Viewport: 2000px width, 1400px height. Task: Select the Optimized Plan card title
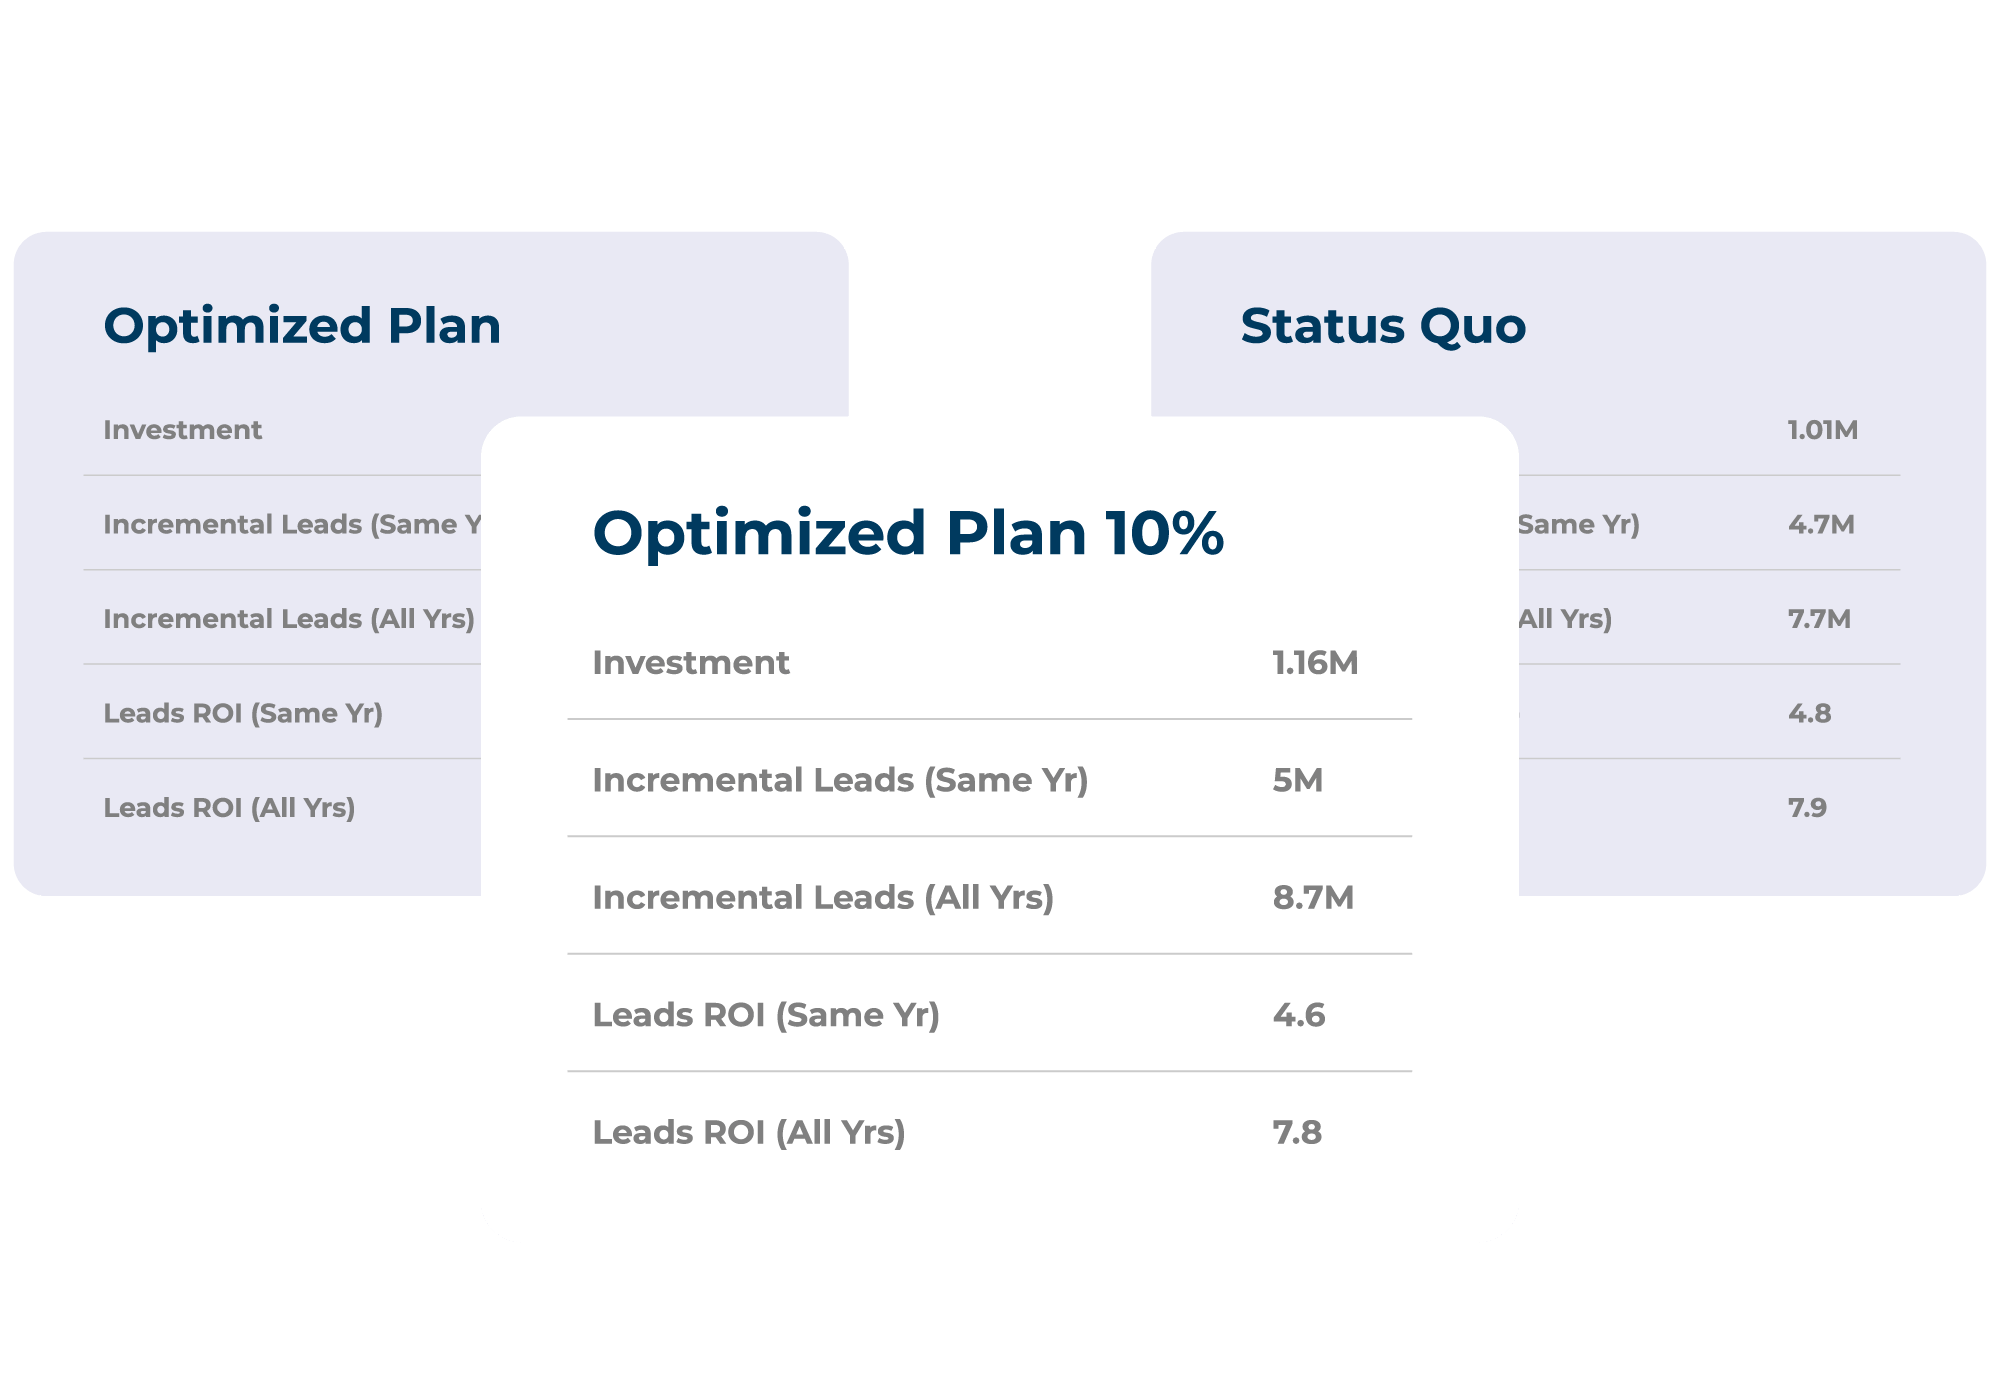click(302, 327)
